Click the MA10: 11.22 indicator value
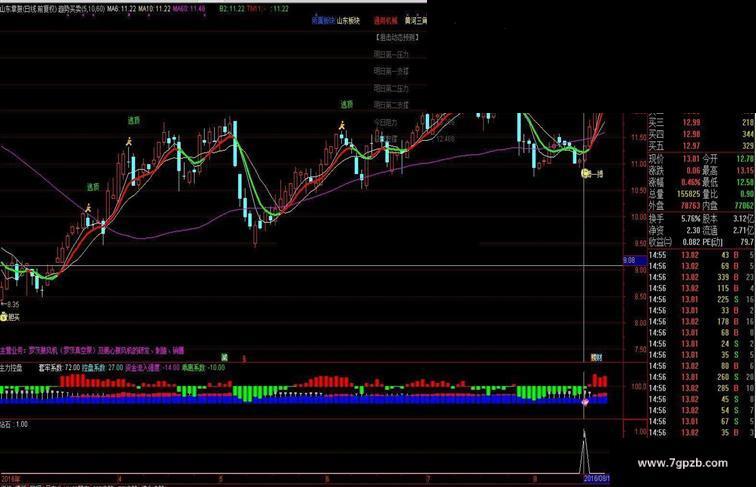This screenshot has width=756, height=487. click(154, 9)
